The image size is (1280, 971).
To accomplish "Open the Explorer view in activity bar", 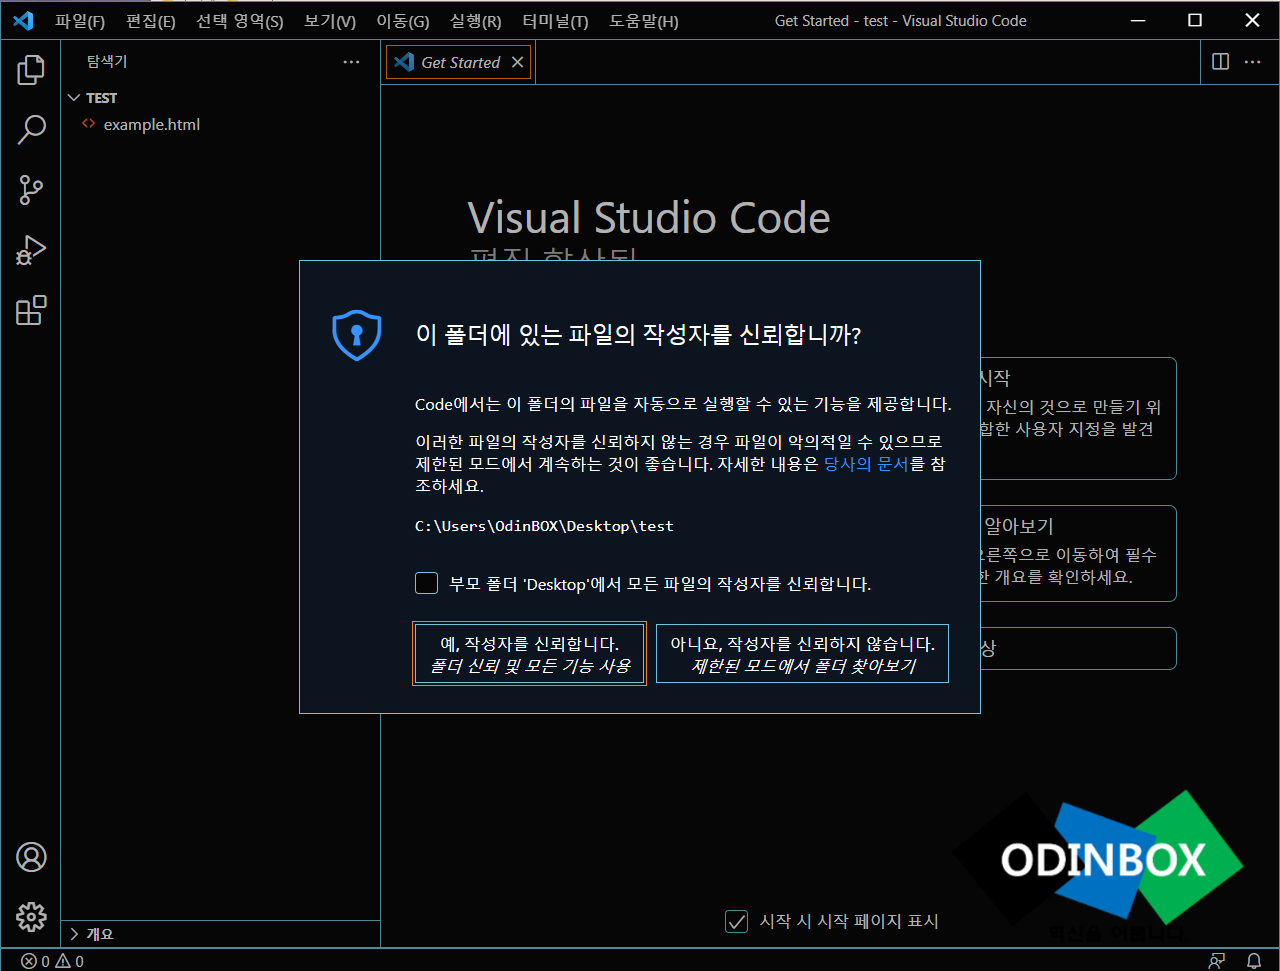I will point(31,70).
